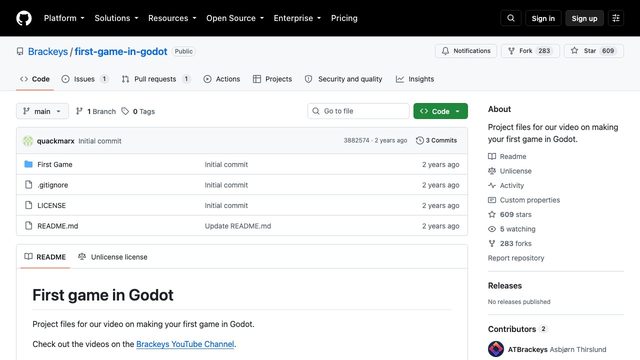
Task: Switch to the Projects tab
Action: (272, 79)
